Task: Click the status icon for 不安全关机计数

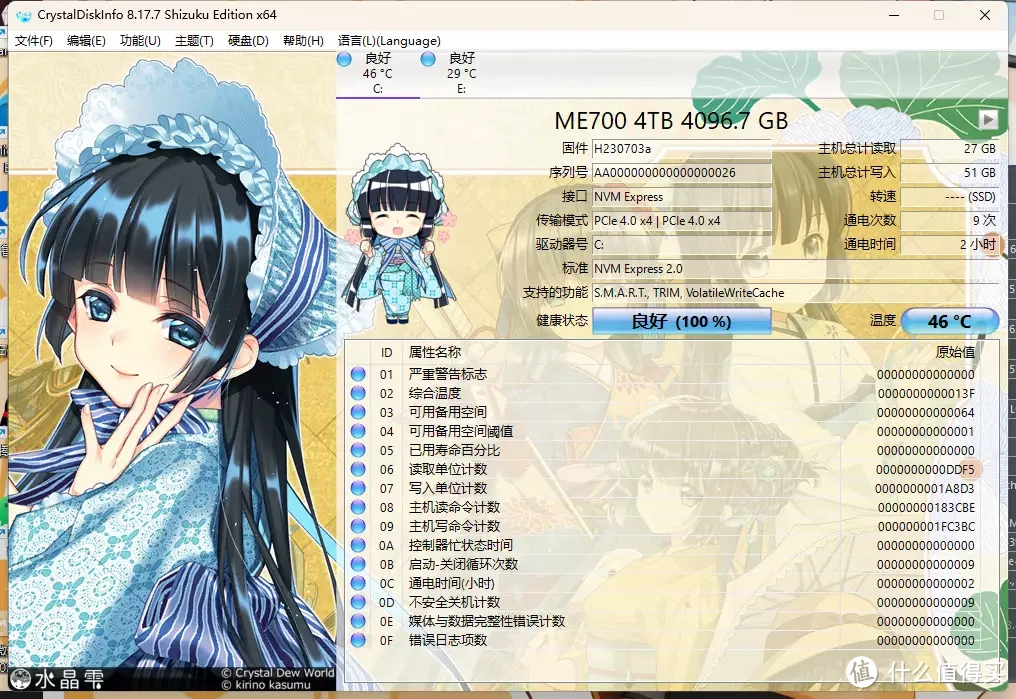Action: click(x=358, y=602)
